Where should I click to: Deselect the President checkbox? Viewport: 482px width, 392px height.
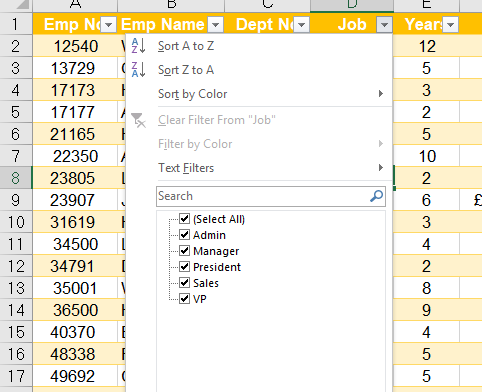[184, 267]
